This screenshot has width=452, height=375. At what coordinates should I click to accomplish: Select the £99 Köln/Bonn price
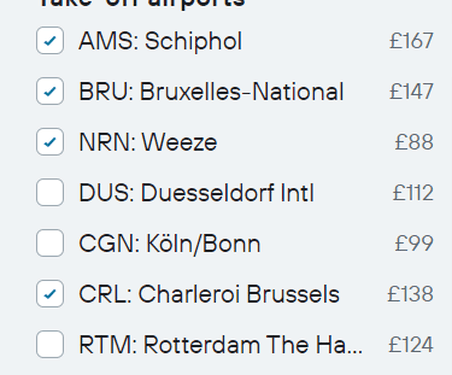[x=414, y=244]
